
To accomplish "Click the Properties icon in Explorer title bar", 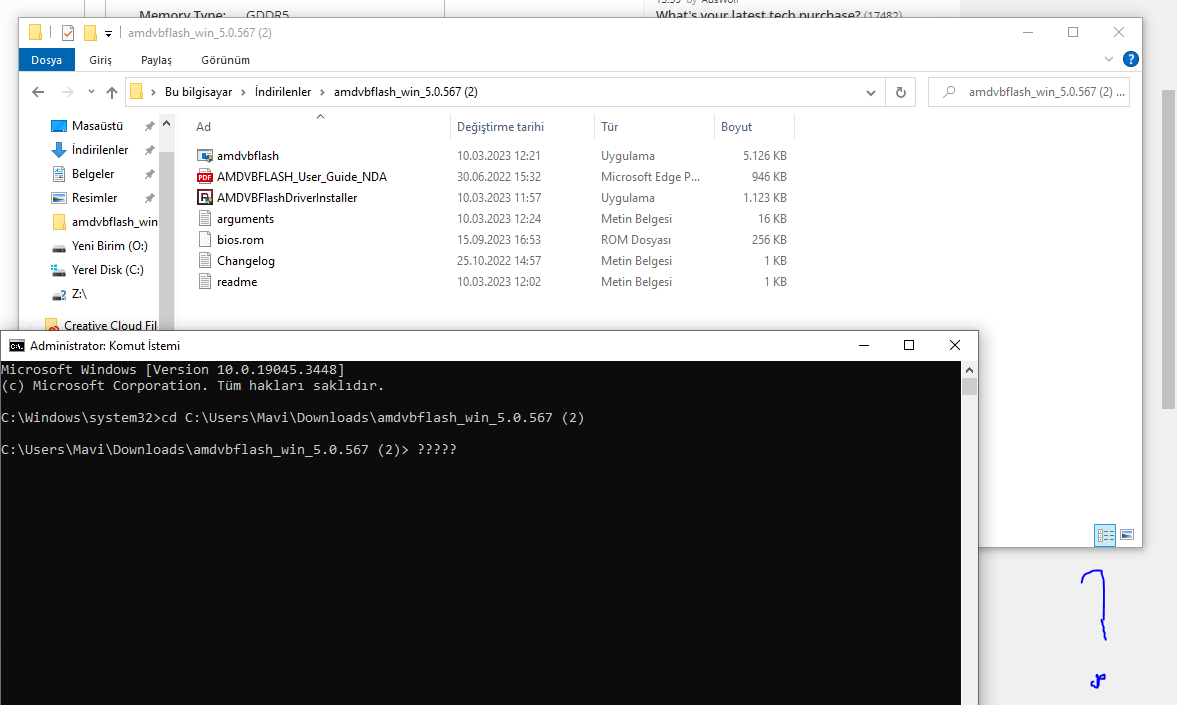I will (x=68, y=33).
